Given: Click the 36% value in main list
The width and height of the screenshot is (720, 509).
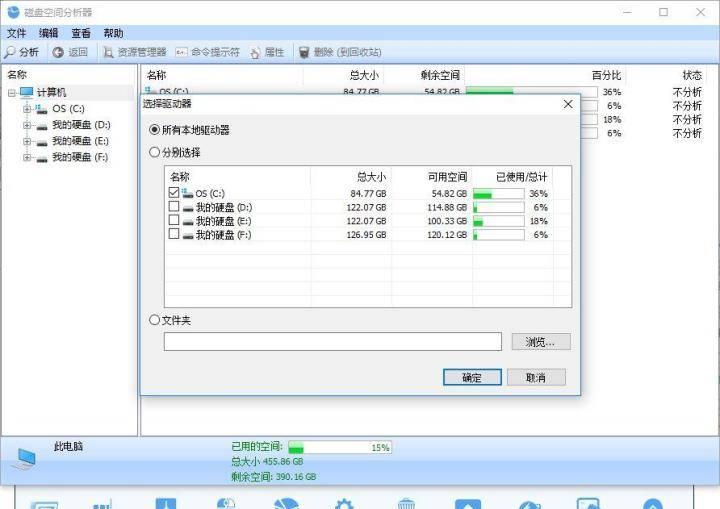Looking at the screenshot, I should pyautogui.click(x=612, y=92).
